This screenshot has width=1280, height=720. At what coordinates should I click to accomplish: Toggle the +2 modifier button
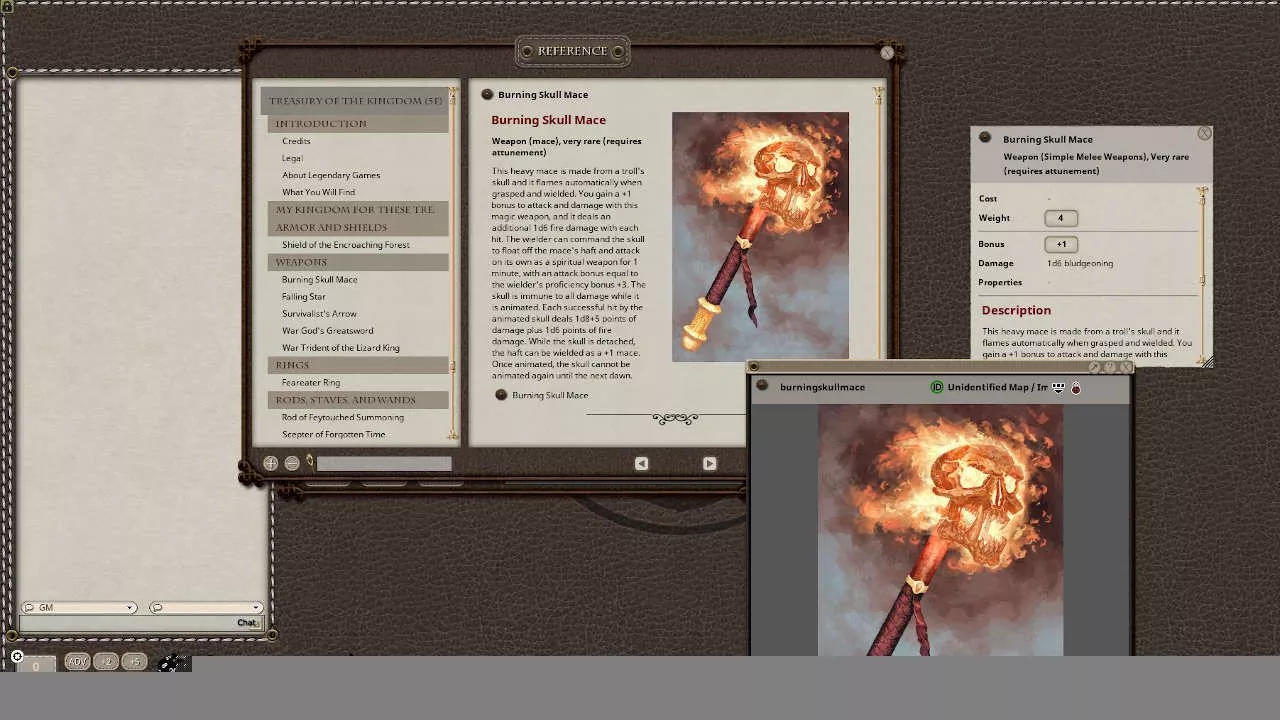point(106,661)
